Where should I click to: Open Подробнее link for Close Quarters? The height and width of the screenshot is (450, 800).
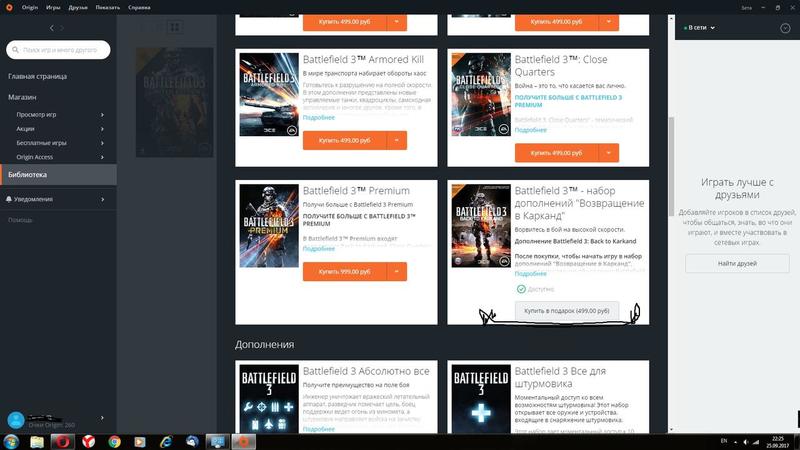click(531, 130)
